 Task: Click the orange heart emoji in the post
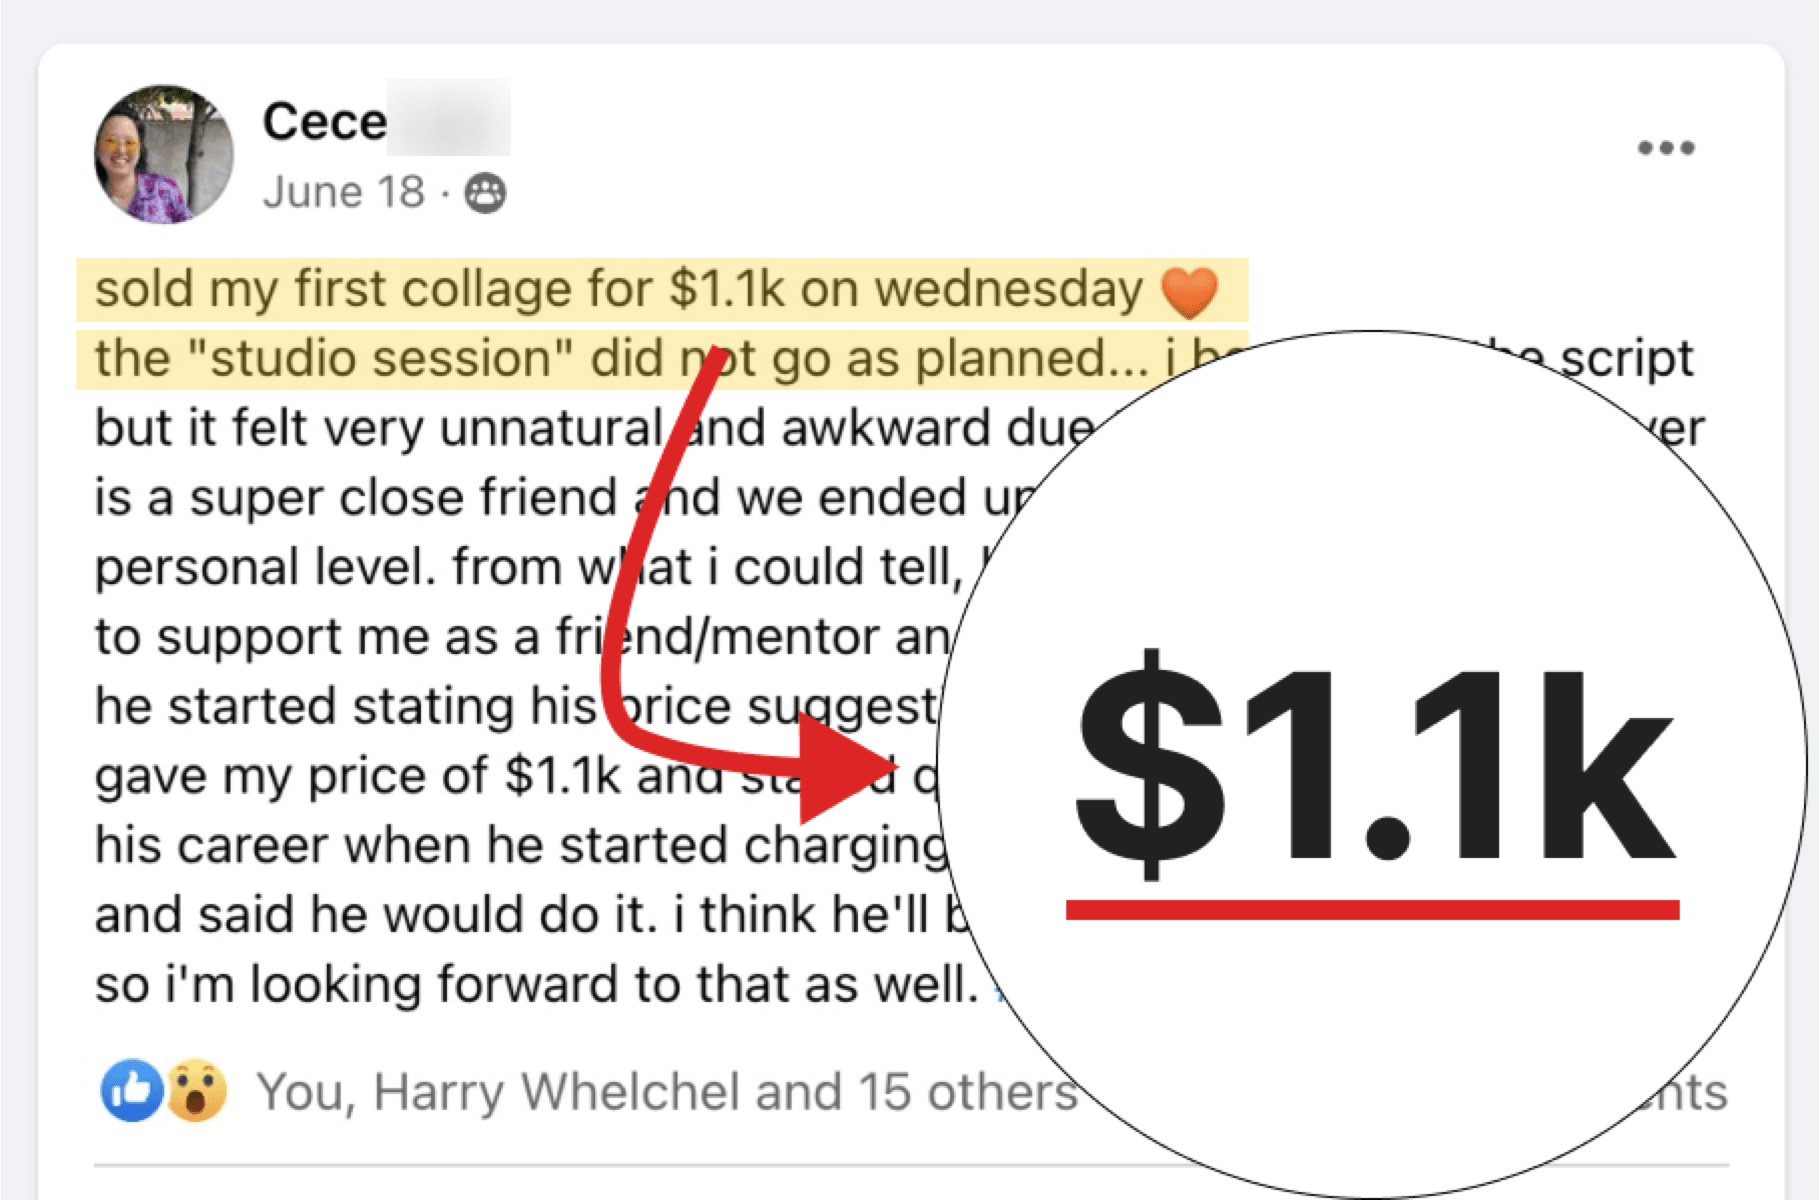[1189, 292]
